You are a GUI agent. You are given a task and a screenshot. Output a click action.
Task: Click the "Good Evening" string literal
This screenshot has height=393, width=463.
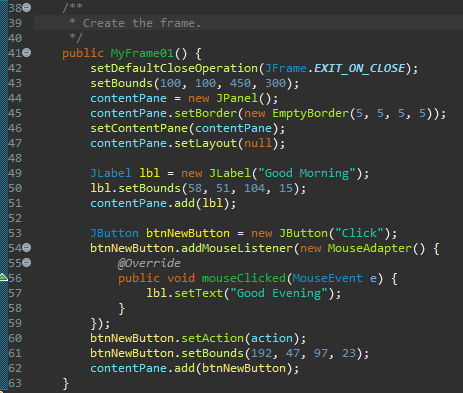tap(279, 293)
